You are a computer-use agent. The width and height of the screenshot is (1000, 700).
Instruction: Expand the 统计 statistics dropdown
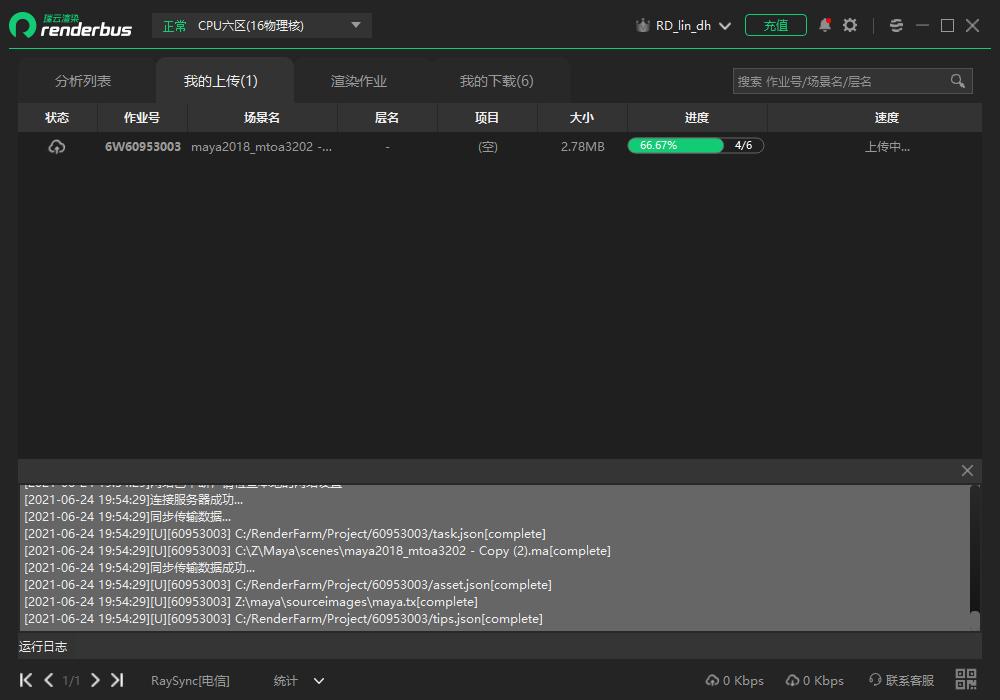pos(299,681)
